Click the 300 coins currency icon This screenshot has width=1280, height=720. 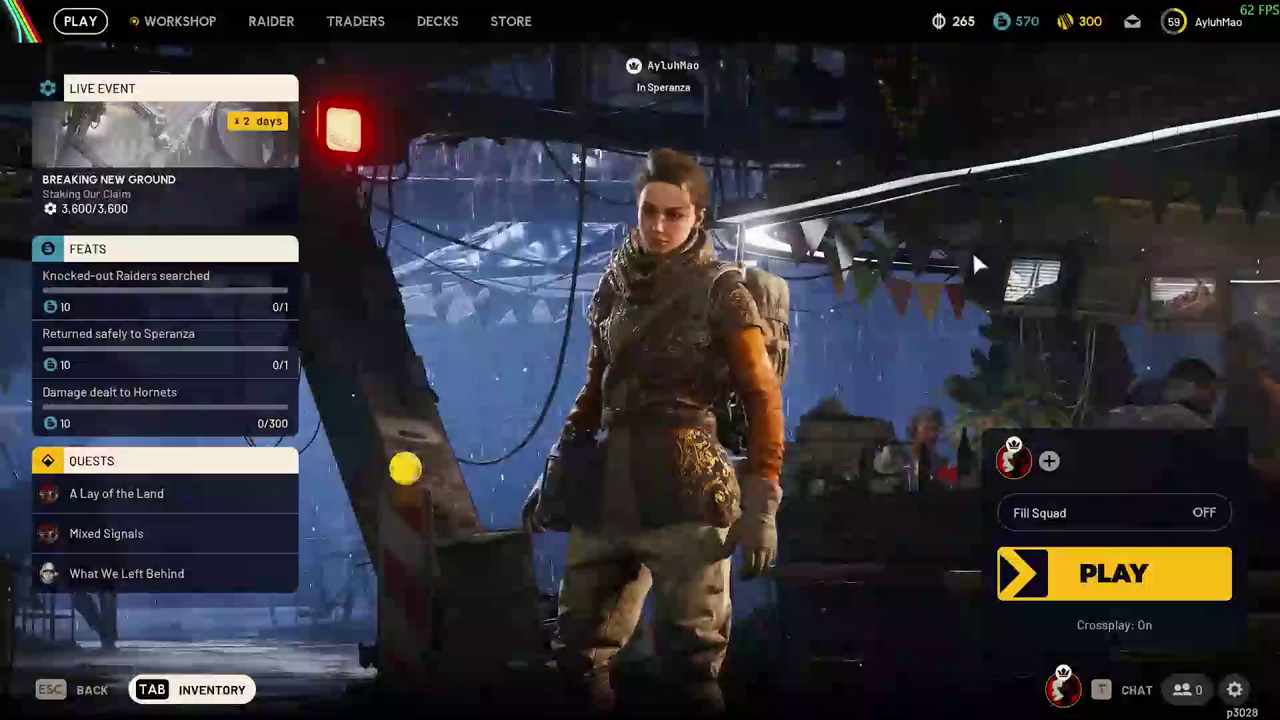(x=1066, y=21)
